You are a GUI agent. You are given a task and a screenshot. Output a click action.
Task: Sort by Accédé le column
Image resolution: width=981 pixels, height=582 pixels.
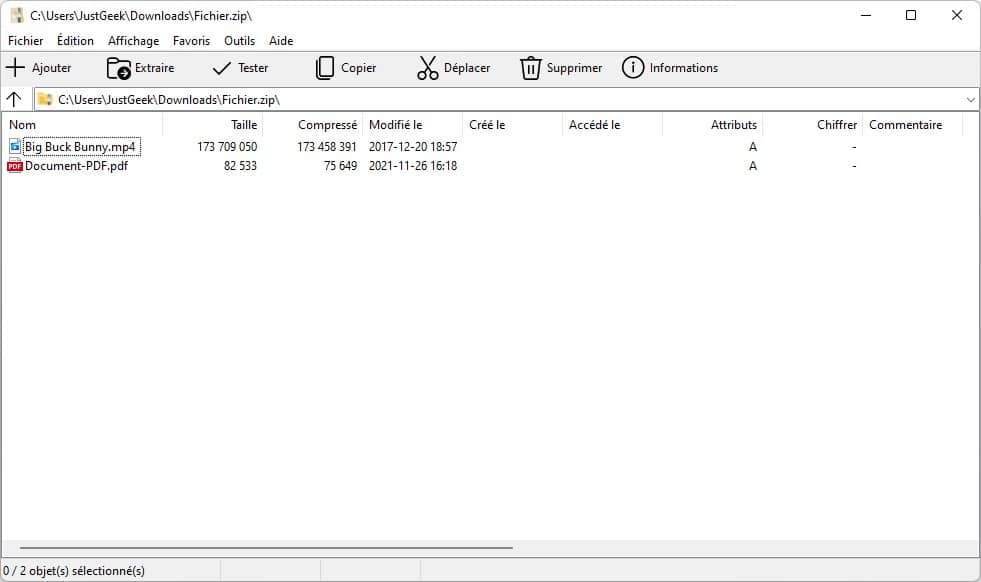point(613,125)
